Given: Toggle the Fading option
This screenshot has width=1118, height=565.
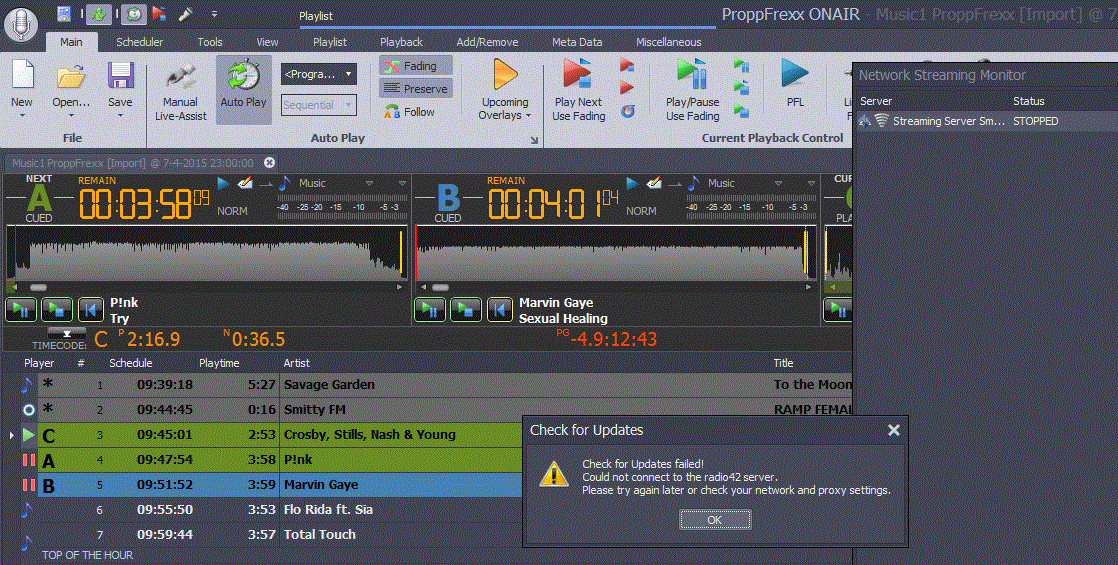Looking at the screenshot, I should point(416,66).
